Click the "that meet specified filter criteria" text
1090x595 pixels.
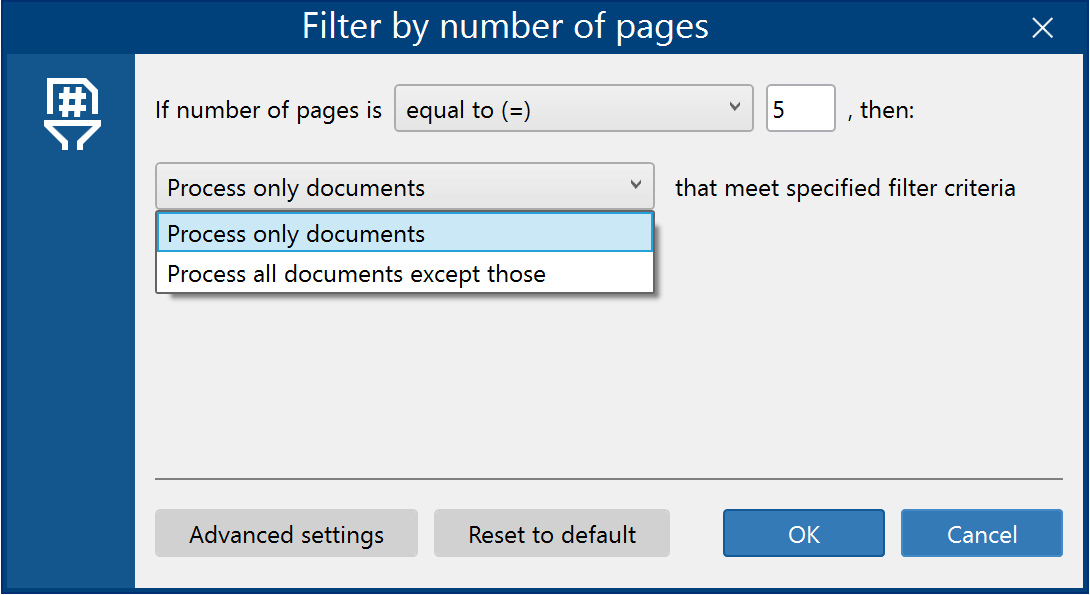[x=845, y=188]
